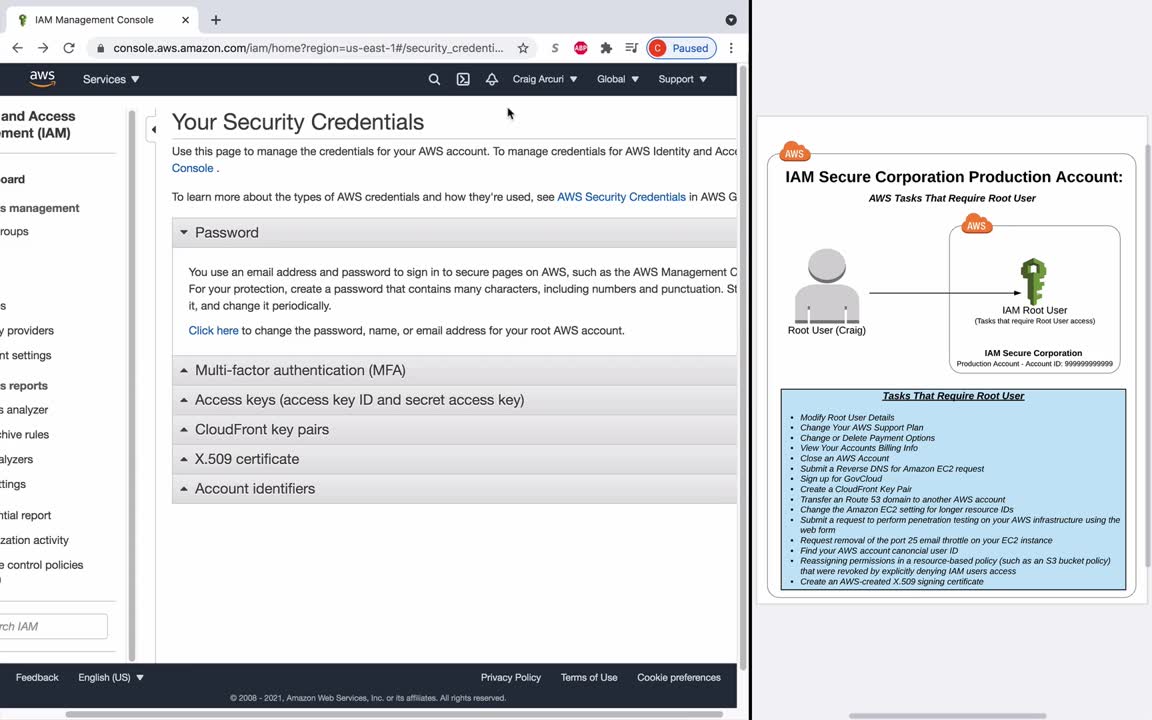The height and width of the screenshot is (720, 1152).
Task: Launch the CloudShell terminal icon
Action: tap(463, 79)
